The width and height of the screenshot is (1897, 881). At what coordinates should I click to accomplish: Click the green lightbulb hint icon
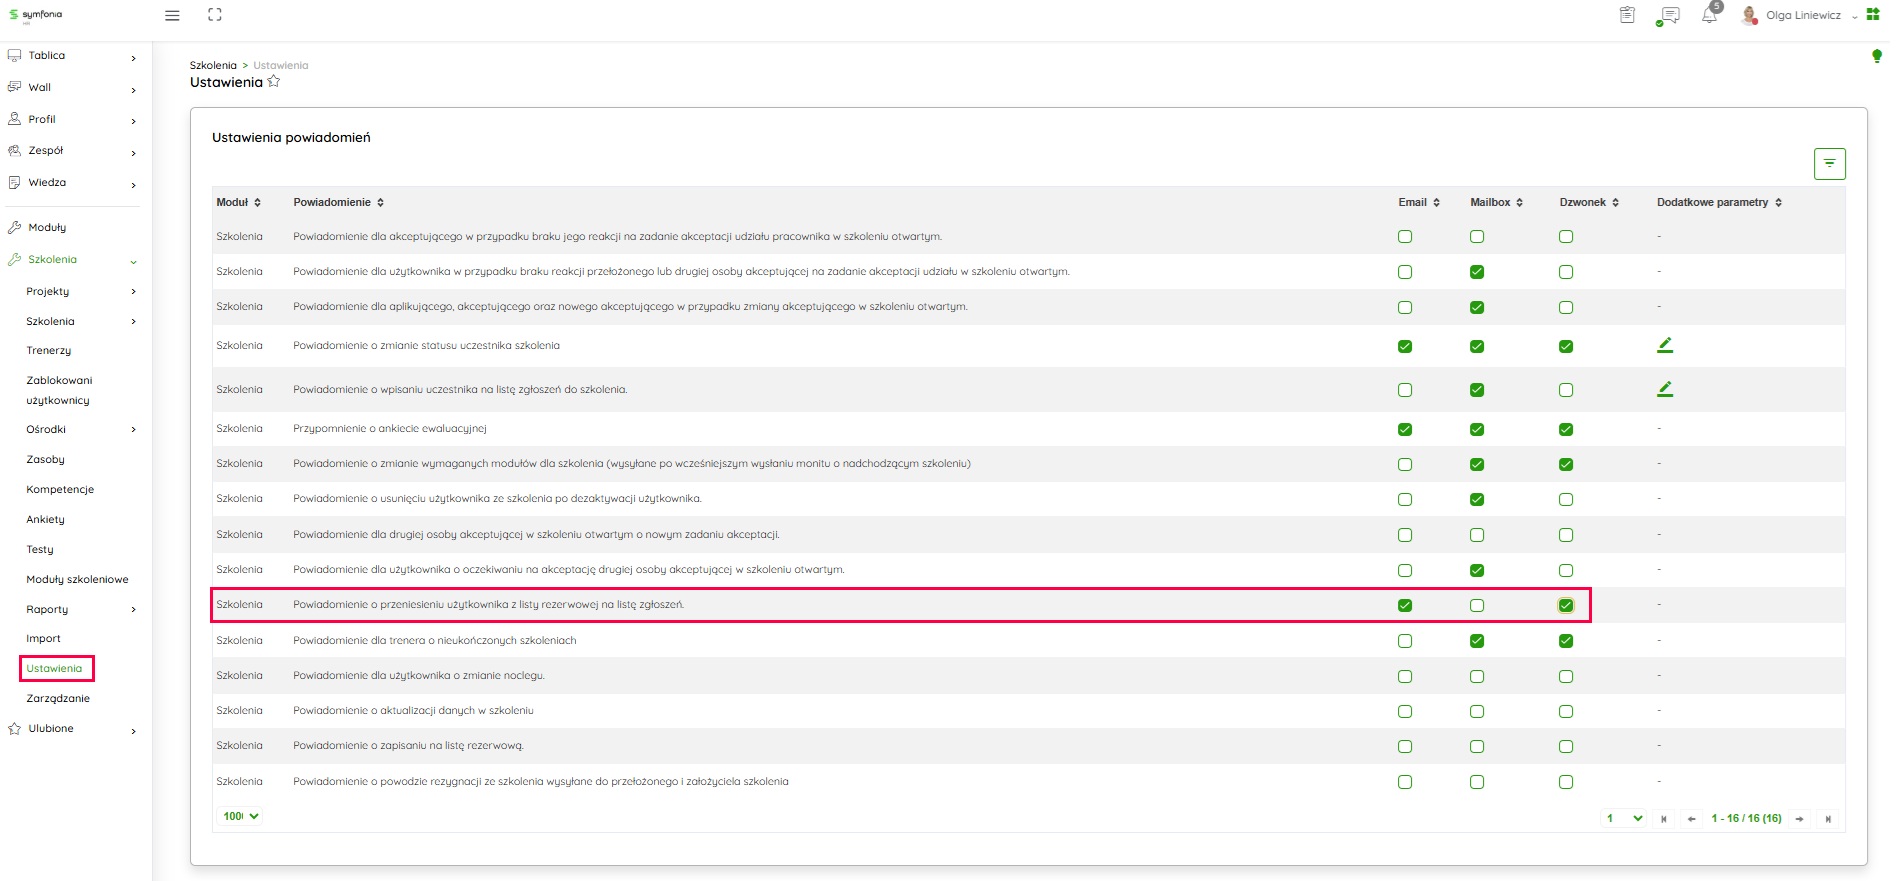coord(1876,56)
